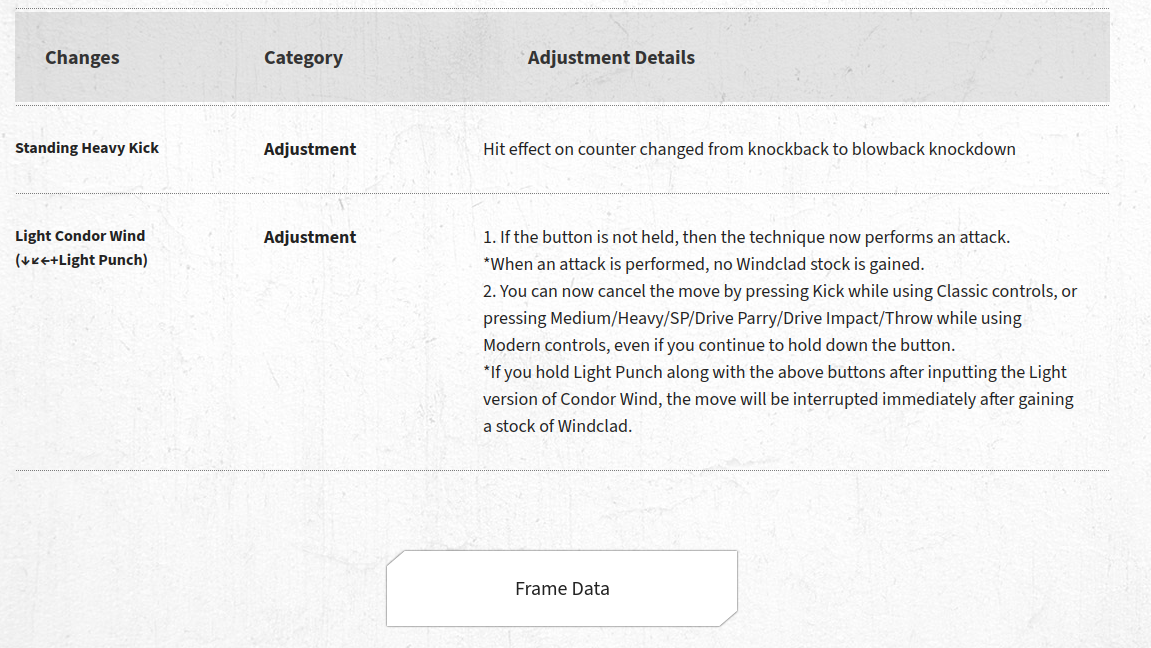
Task: Click the final line 'a stock of Windclad'
Action: pos(557,426)
